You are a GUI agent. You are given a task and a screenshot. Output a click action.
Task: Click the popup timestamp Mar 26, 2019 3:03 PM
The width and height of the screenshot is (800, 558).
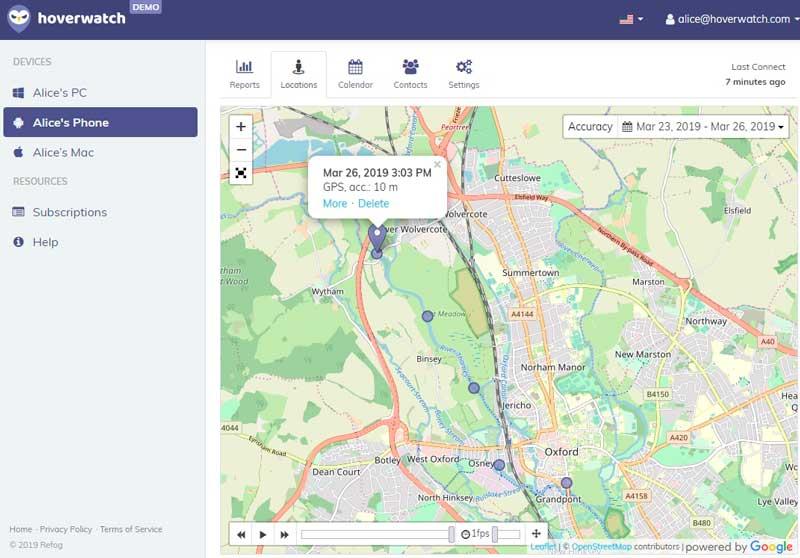377,173
